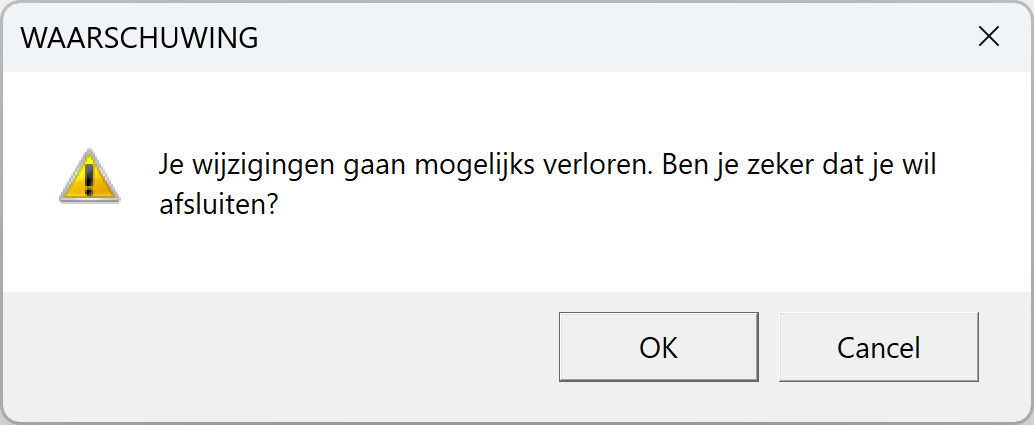1034x425 pixels.
Task: Accept losing changes with the OK button
Action: coord(658,347)
